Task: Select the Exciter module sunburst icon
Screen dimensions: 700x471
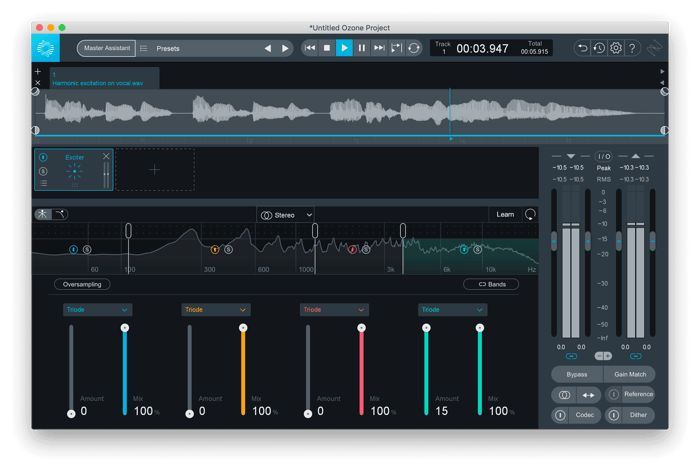Action: (x=75, y=171)
